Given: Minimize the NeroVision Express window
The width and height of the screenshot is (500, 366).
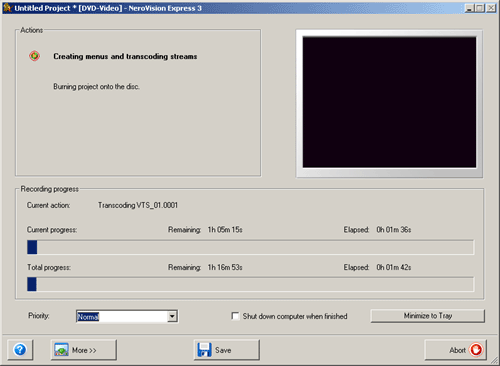Looking at the screenshot, I should point(469,8).
